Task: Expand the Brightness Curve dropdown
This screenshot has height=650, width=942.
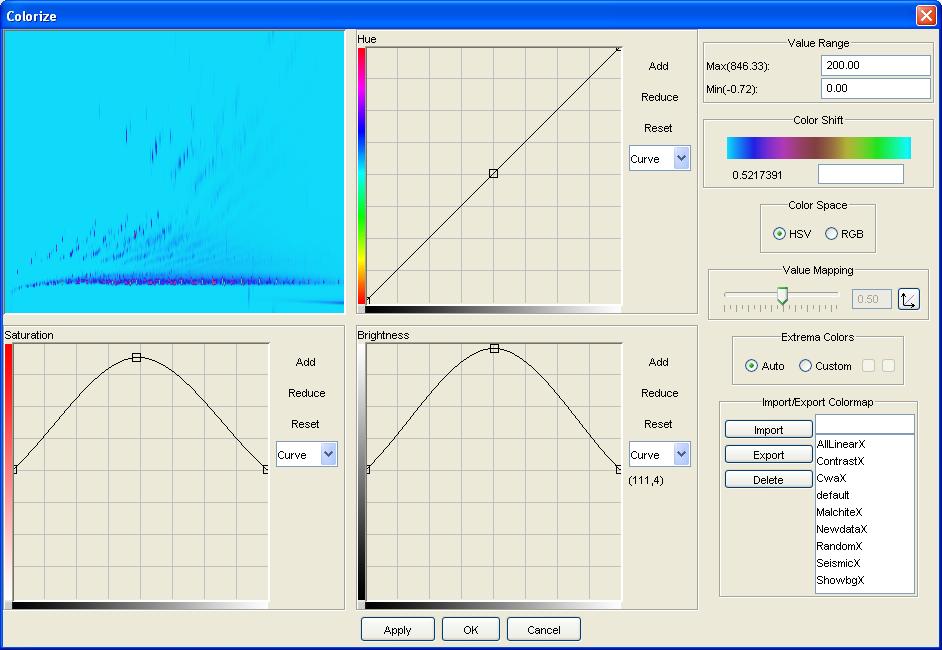Action: click(659, 454)
